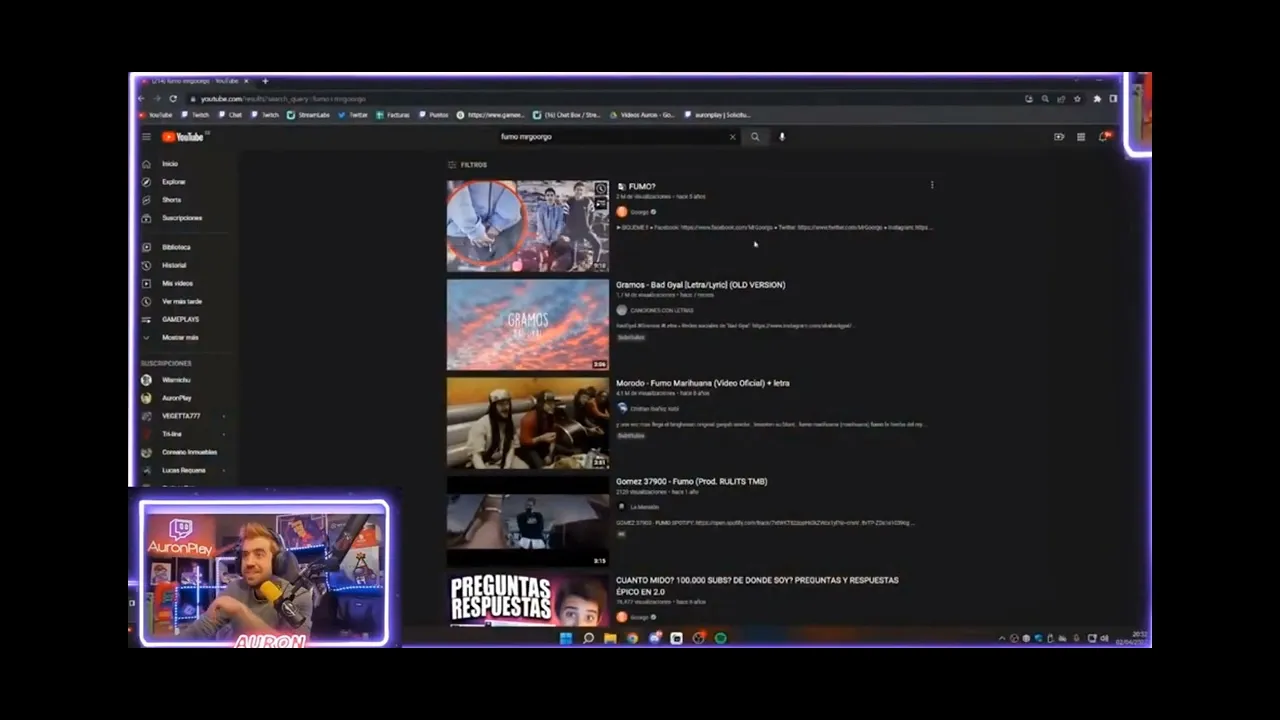The height and width of the screenshot is (720, 1280).
Task: Open a new browser tab
Action: pyautogui.click(x=265, y=81)
